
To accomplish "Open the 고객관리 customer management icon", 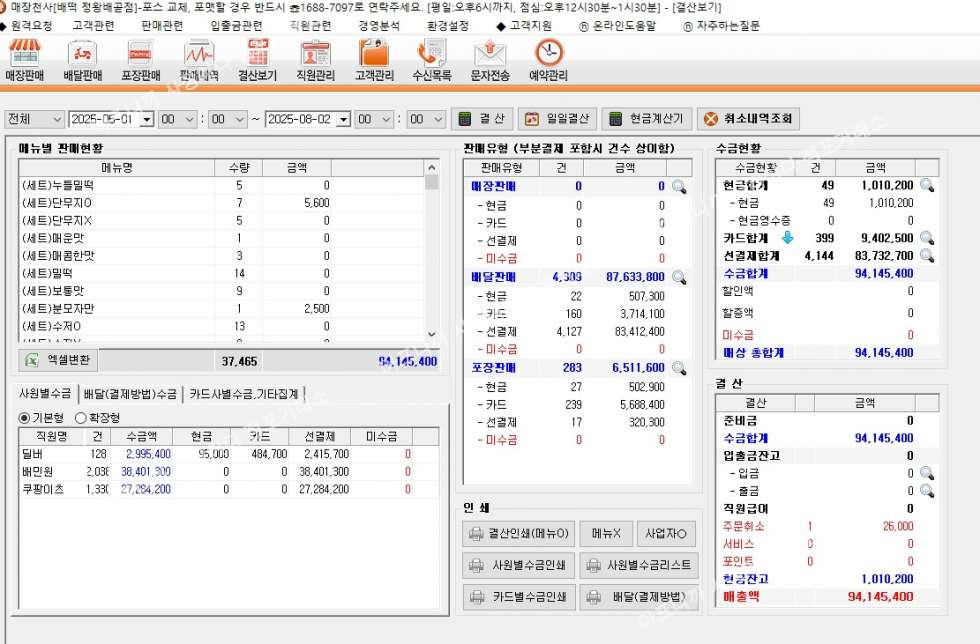I will click(x=373, y=59).
